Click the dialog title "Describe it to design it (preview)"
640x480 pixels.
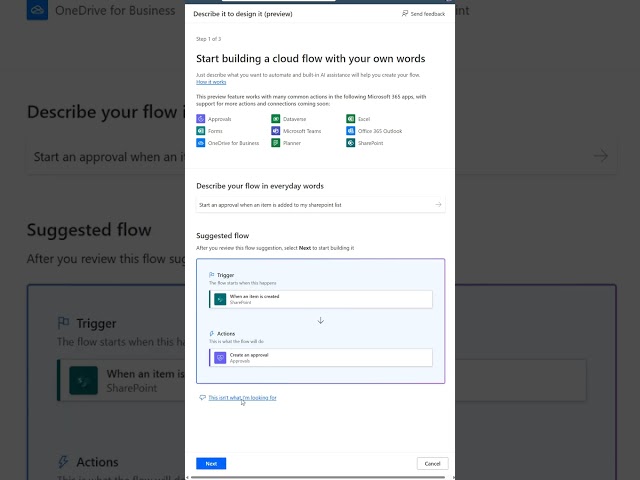[243, 14]
